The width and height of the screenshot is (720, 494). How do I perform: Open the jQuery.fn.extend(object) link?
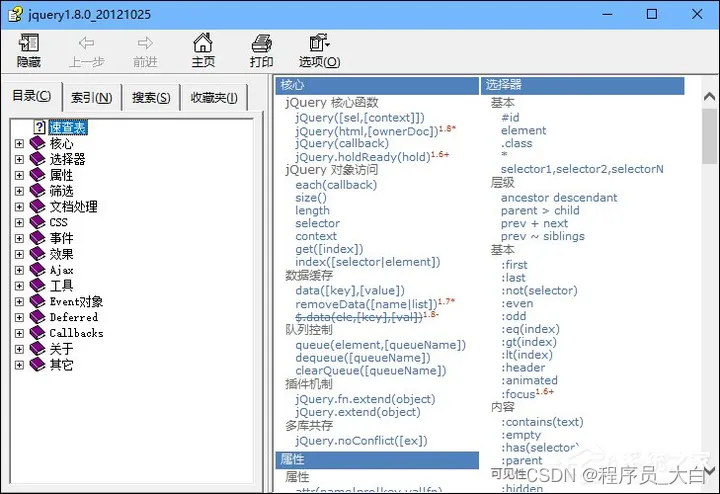click(x=365, y=399)
